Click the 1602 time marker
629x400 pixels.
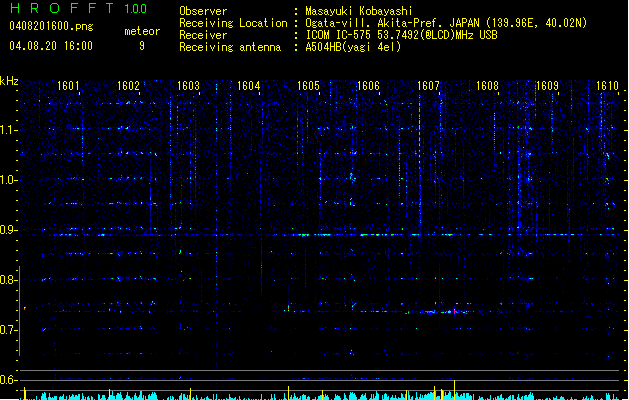[x=128, y=86]
